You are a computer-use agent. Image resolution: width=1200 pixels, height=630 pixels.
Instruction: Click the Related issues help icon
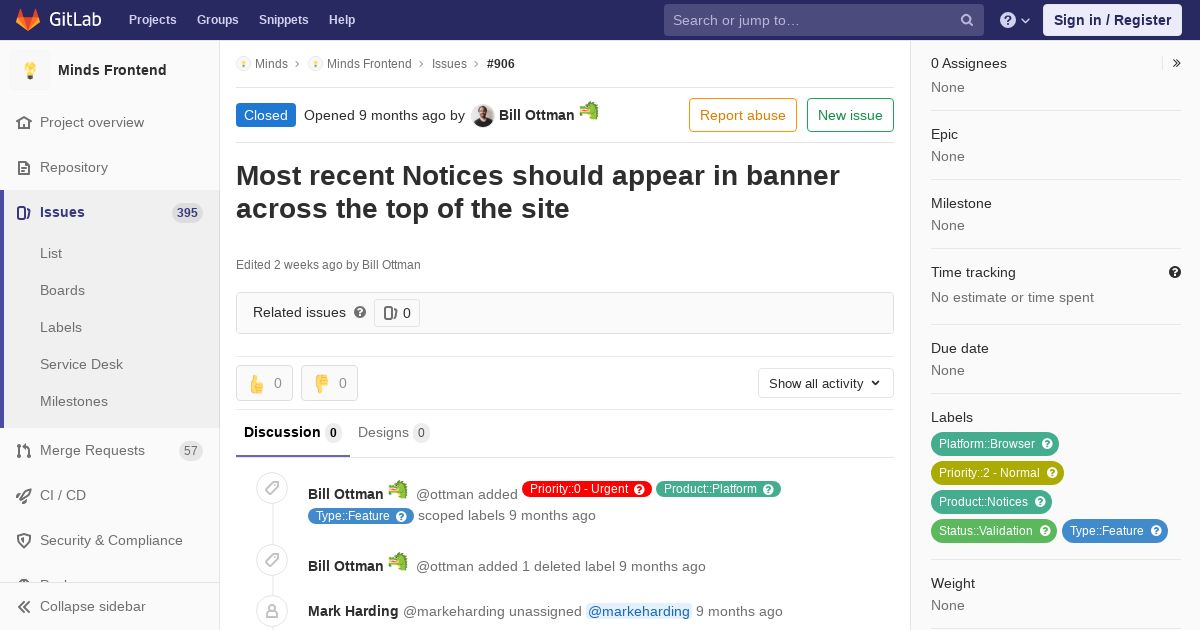(x=360, y=312)
